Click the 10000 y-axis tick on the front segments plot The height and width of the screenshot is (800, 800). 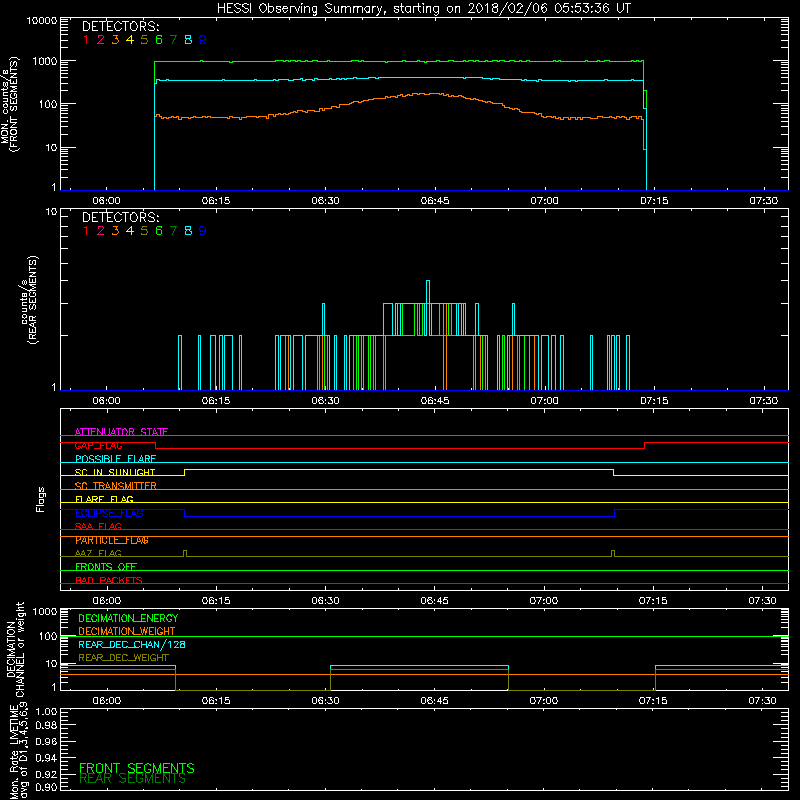(x=42, y=20)
